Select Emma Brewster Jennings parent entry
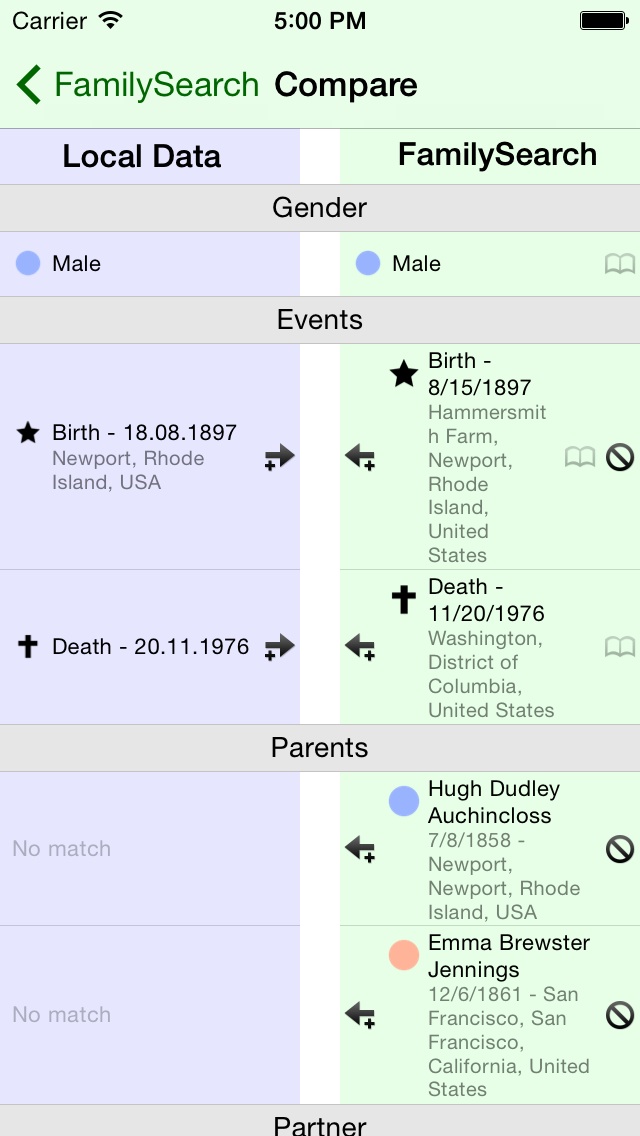 490,1015
